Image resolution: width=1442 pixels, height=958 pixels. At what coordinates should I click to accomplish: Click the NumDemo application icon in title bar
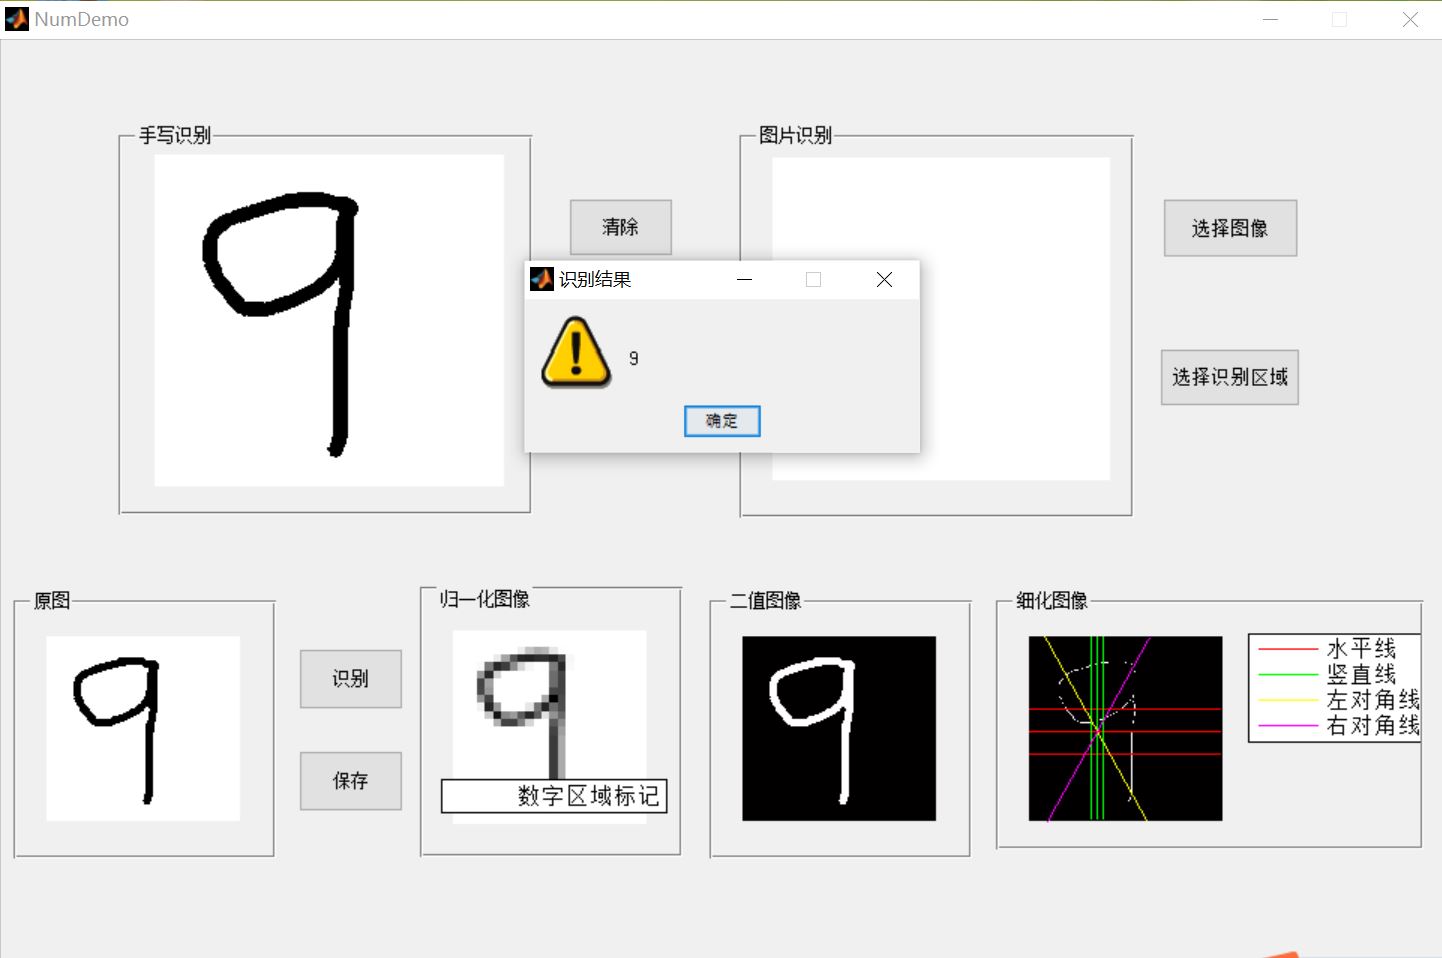(x=15, y=18)
